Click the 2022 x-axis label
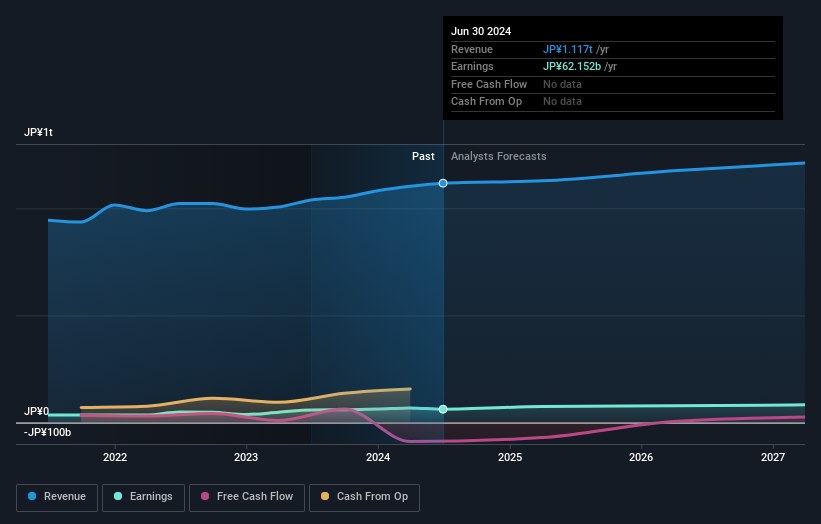The height and width of the screenshot is (524, 821). tap(115, 457)
